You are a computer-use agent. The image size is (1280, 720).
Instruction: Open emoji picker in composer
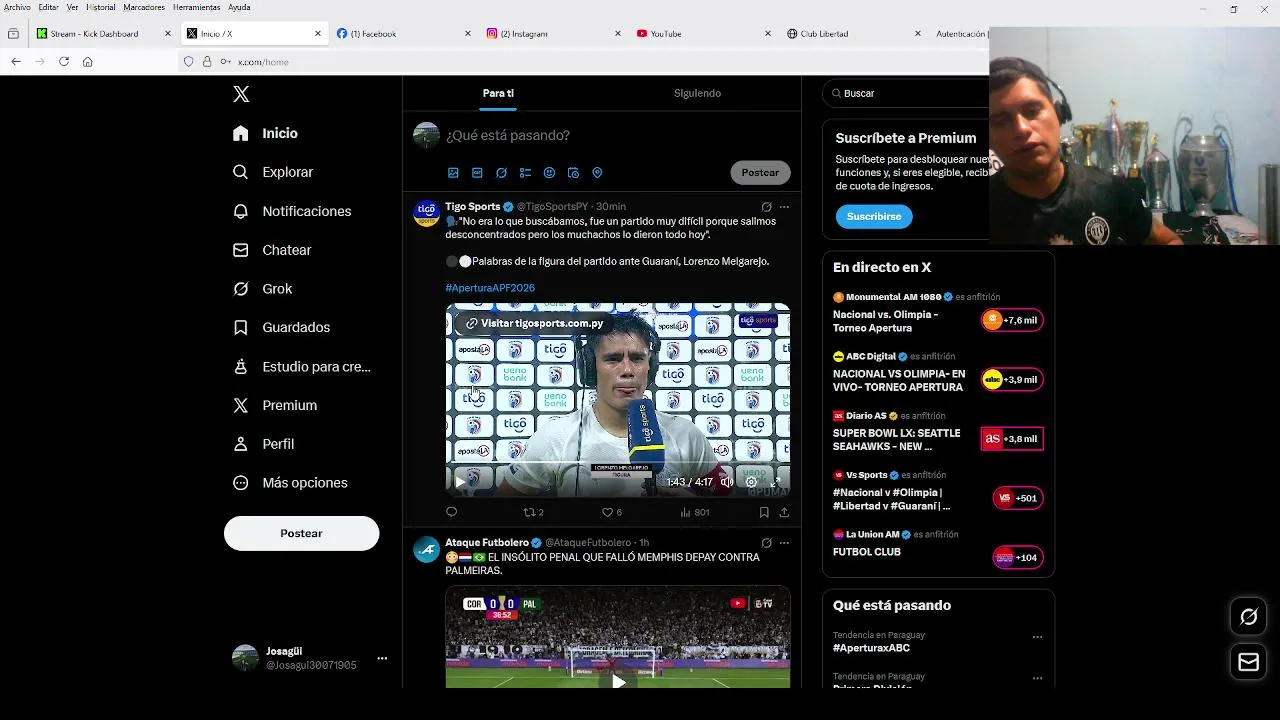click(x=549, y=173)
